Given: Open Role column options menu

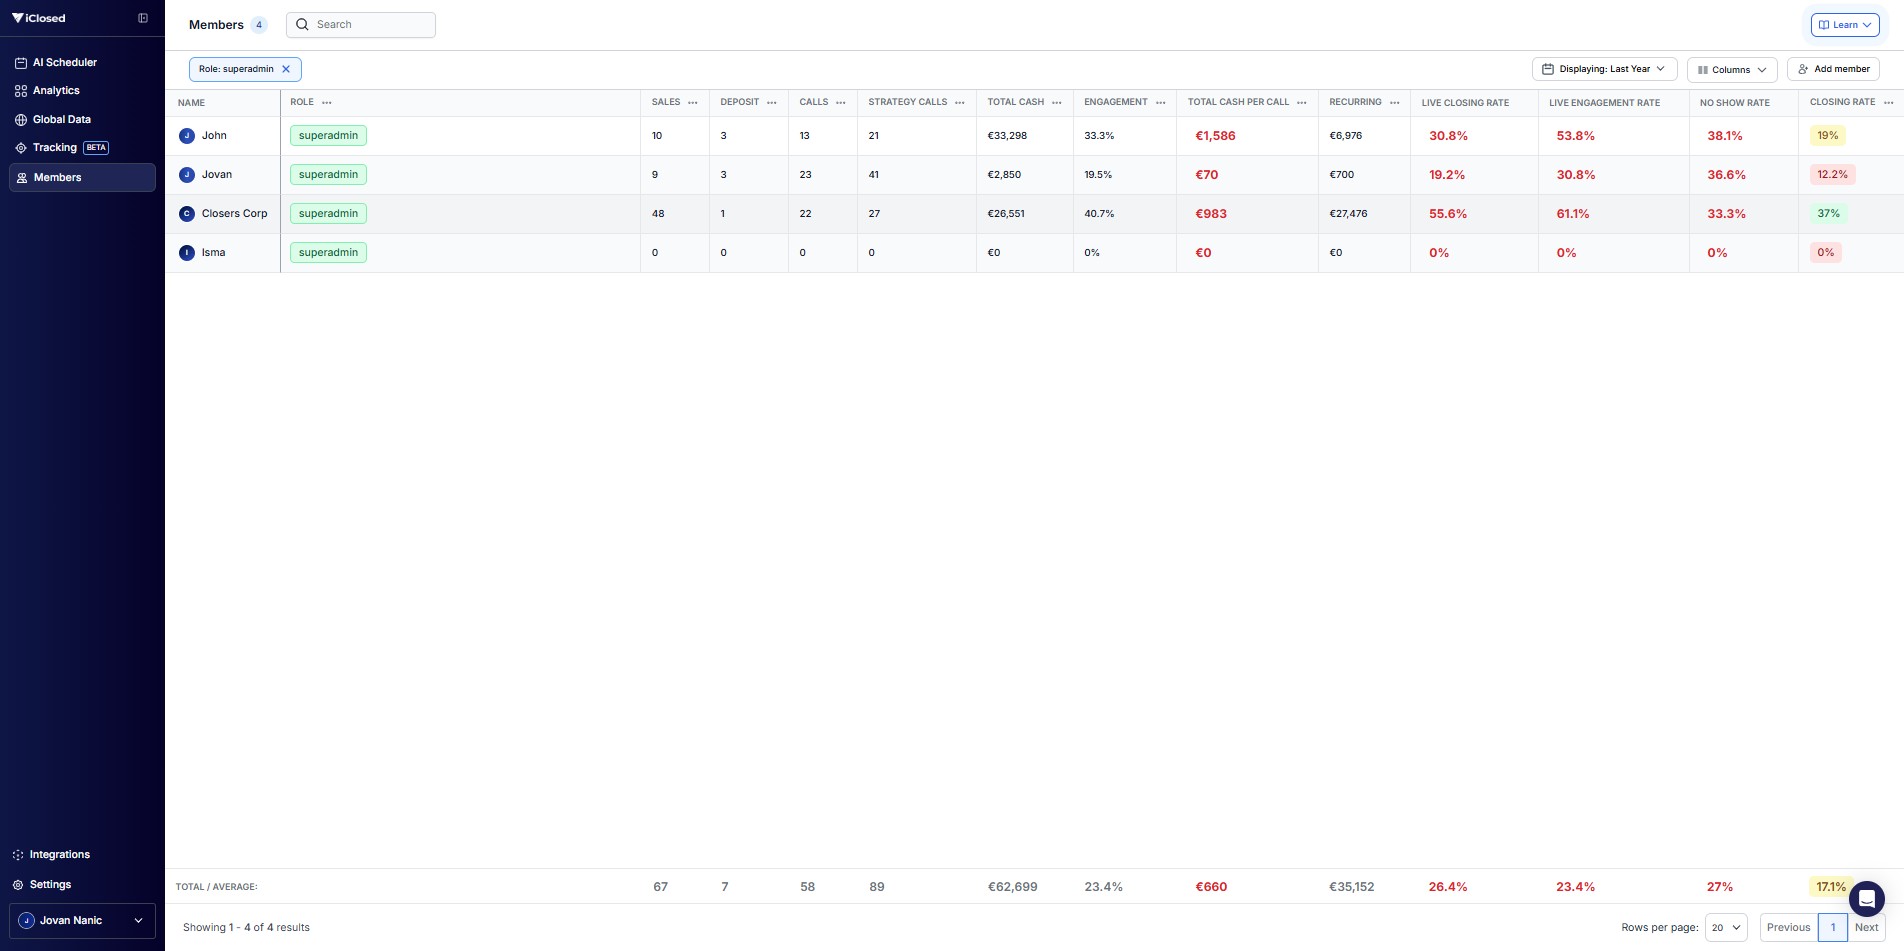Looking at the screenshot, I should 327,103.
